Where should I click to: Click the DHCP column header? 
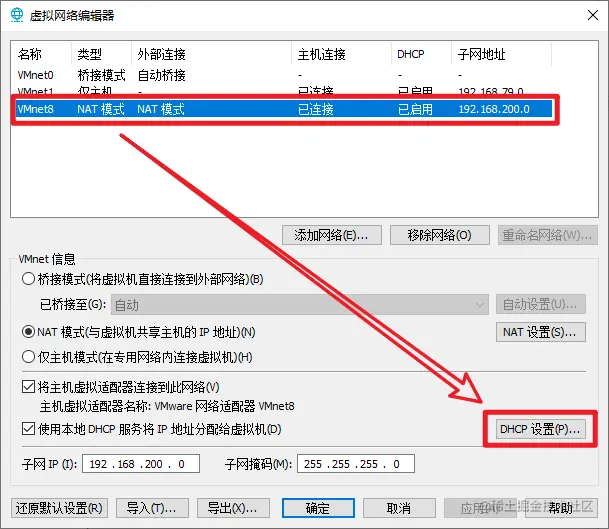point(422,54)
